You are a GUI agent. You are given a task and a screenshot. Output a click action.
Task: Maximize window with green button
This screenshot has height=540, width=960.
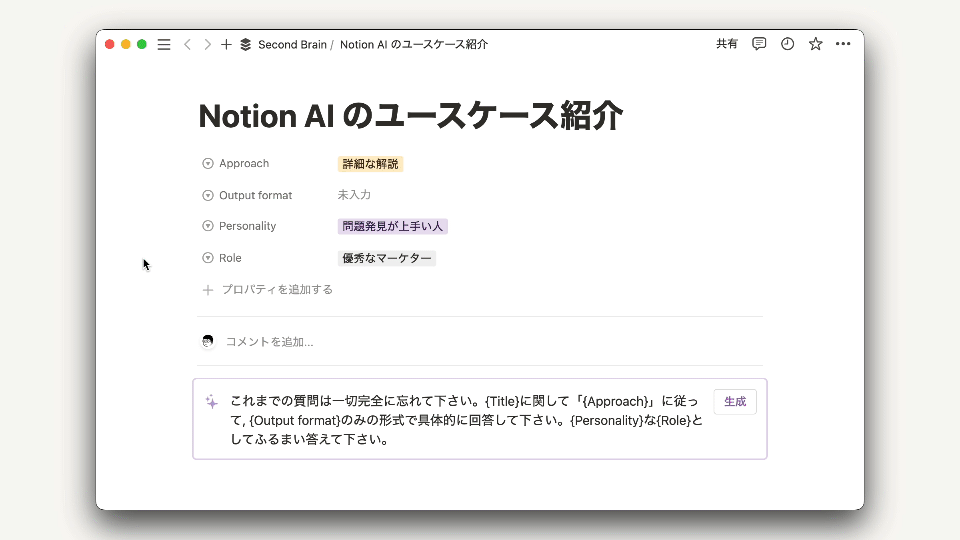(141, 44)
